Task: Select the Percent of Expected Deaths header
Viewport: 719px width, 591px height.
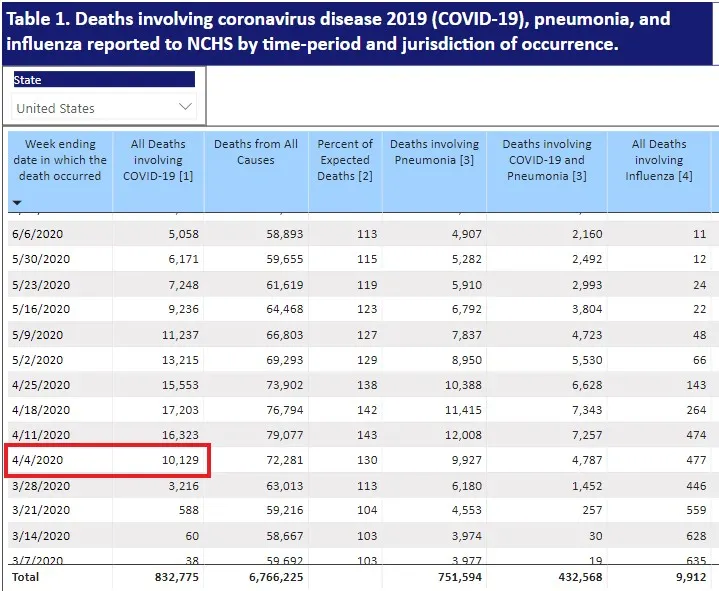Action: tap(345, 160)
